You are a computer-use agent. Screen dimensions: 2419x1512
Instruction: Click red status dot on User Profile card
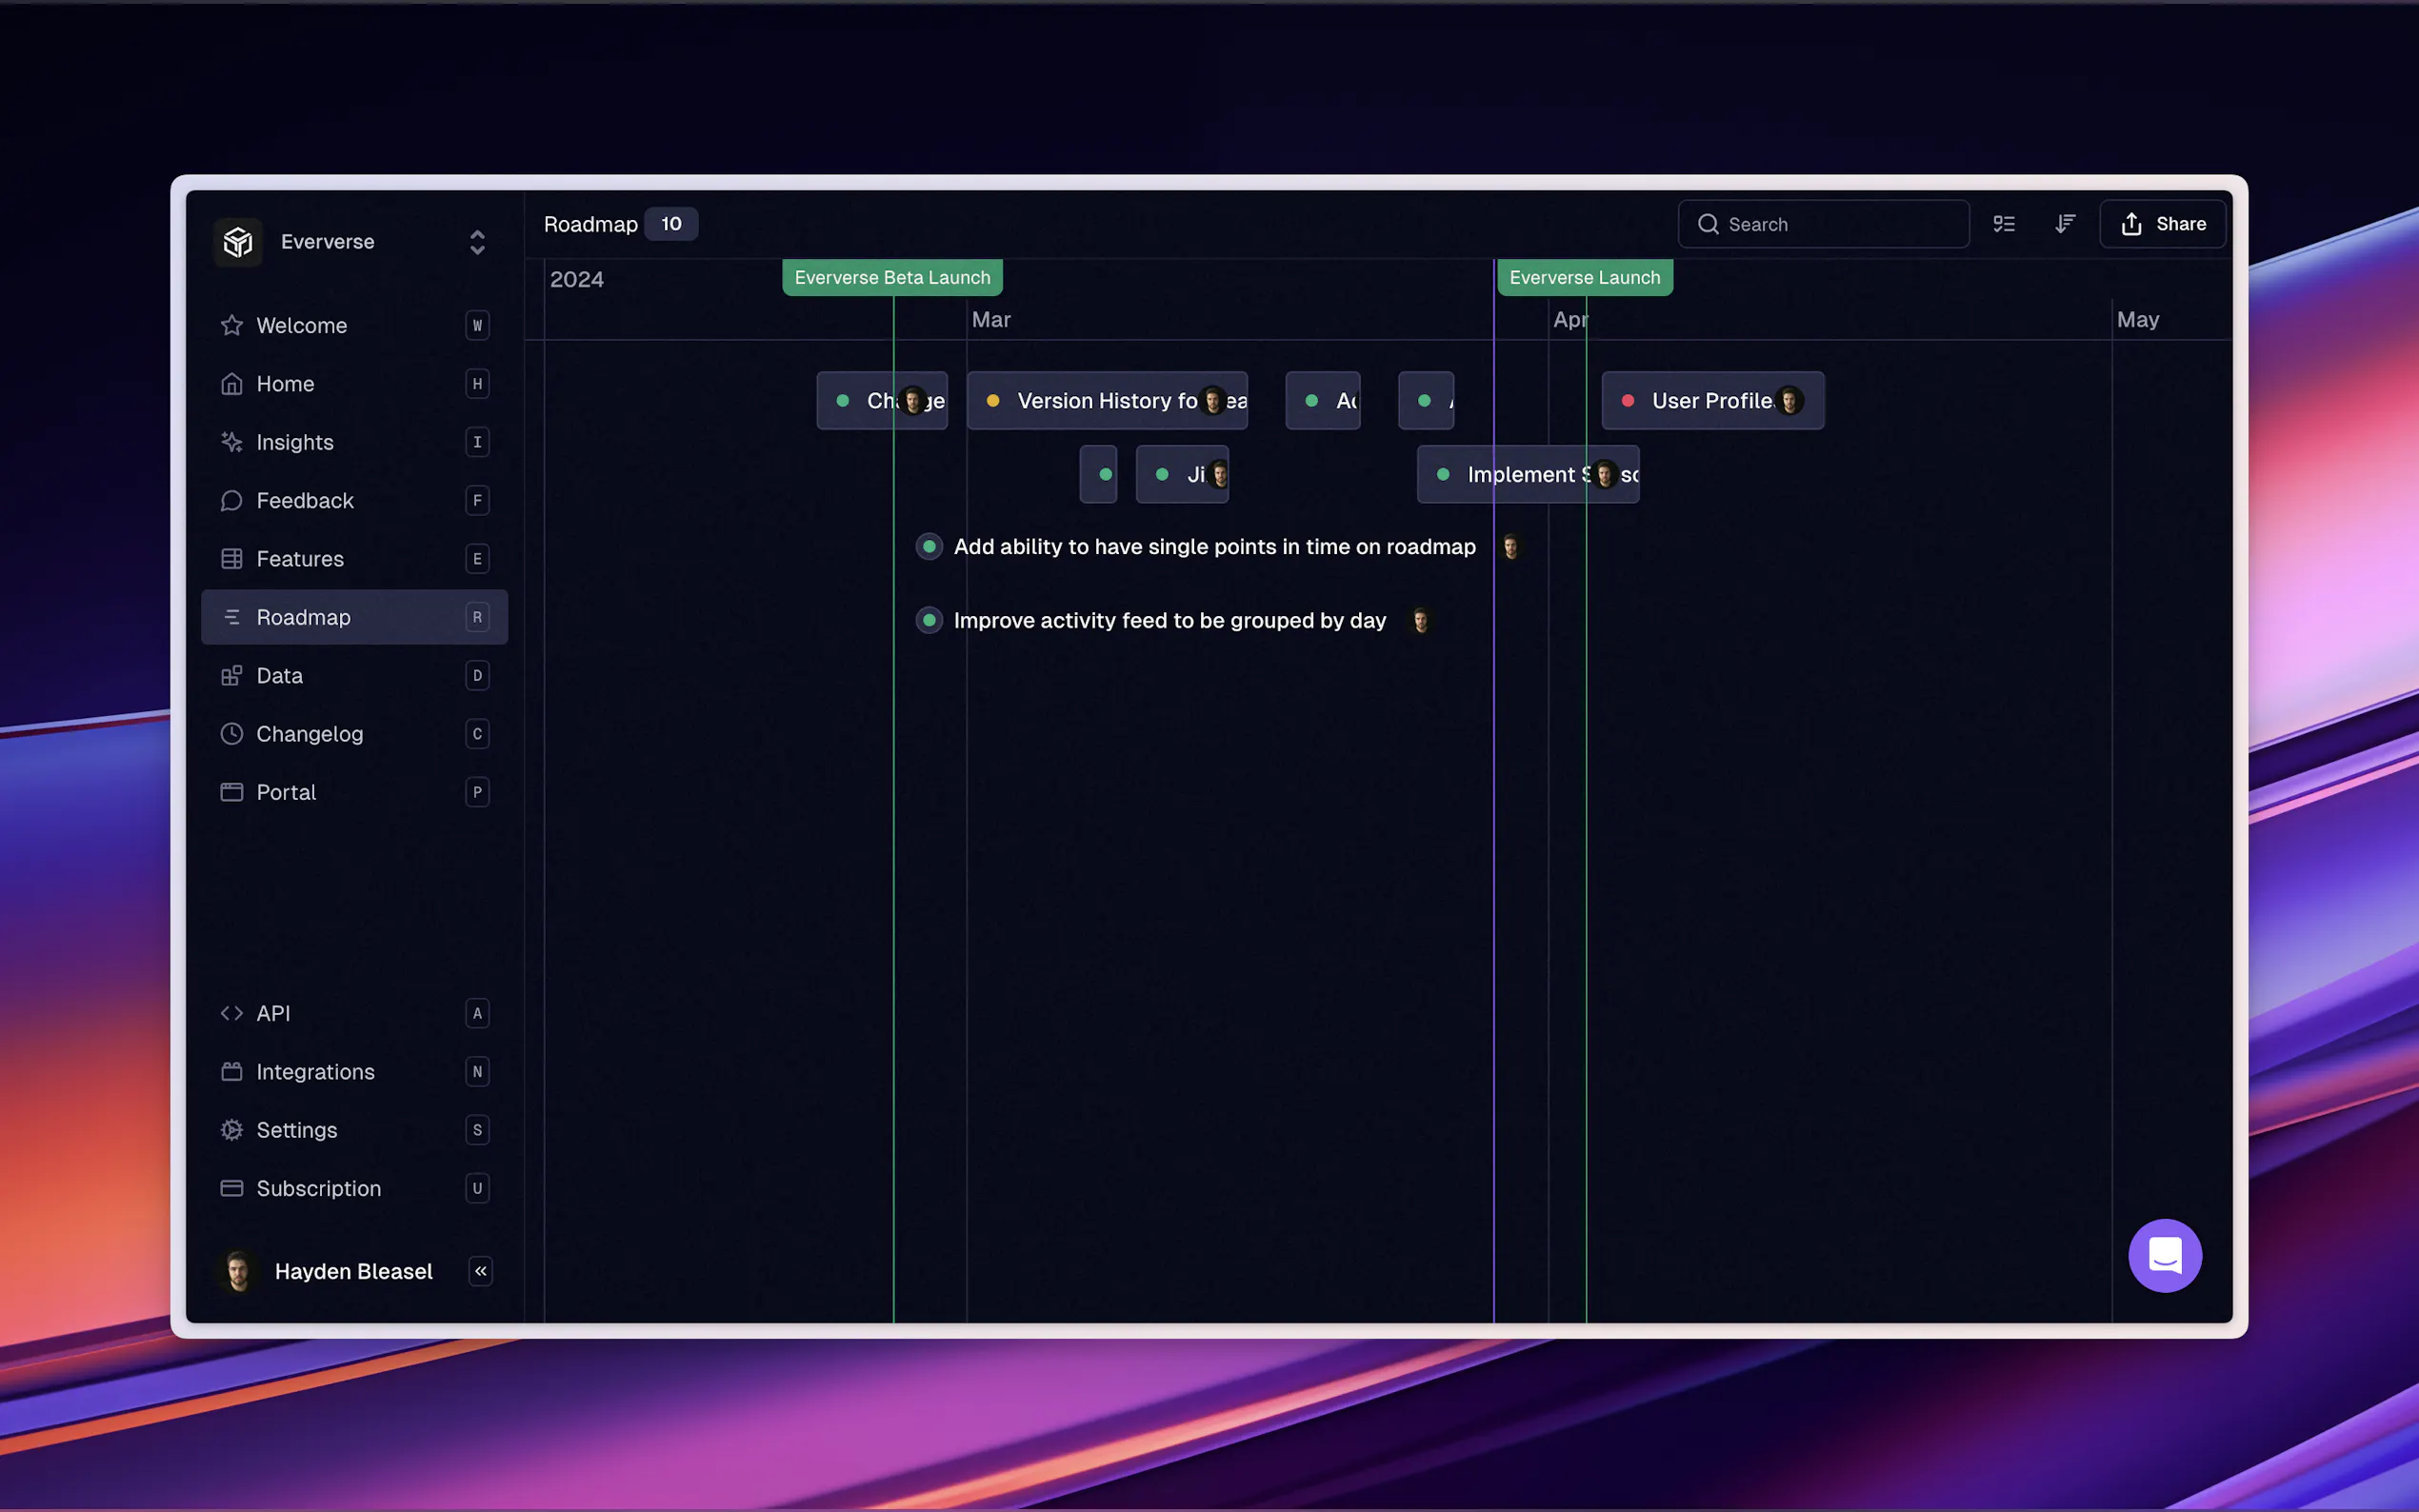click(x=1628, y=401)
